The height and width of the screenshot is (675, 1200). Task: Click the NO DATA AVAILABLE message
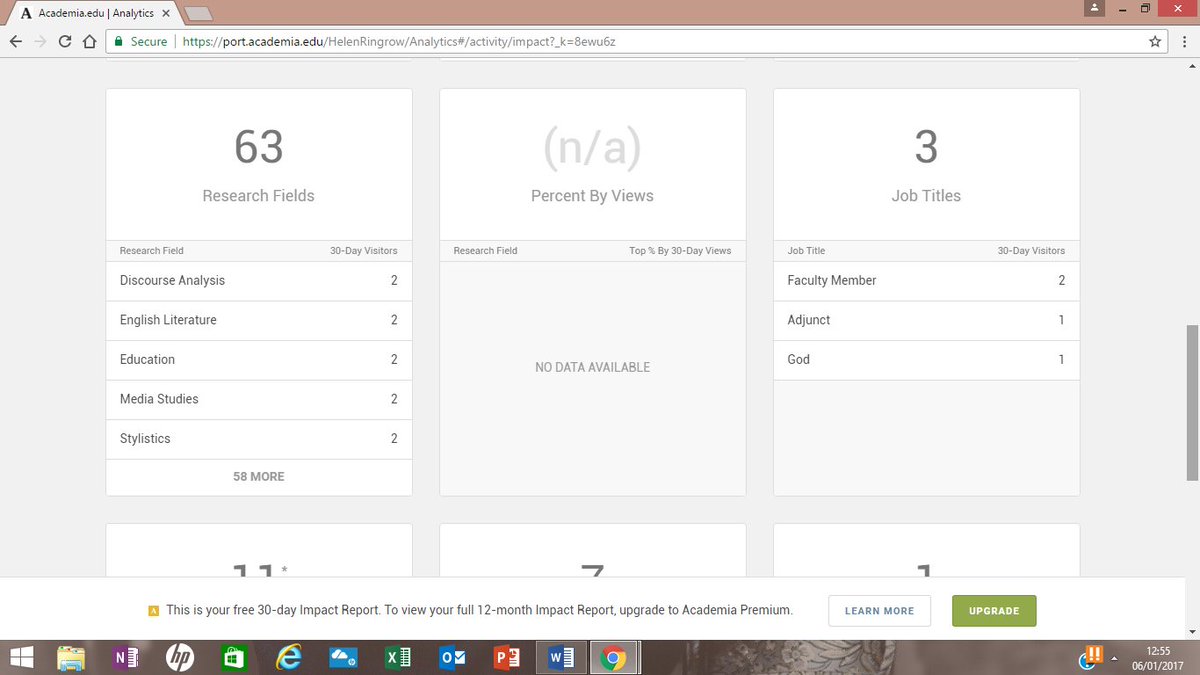coord(592,368)
